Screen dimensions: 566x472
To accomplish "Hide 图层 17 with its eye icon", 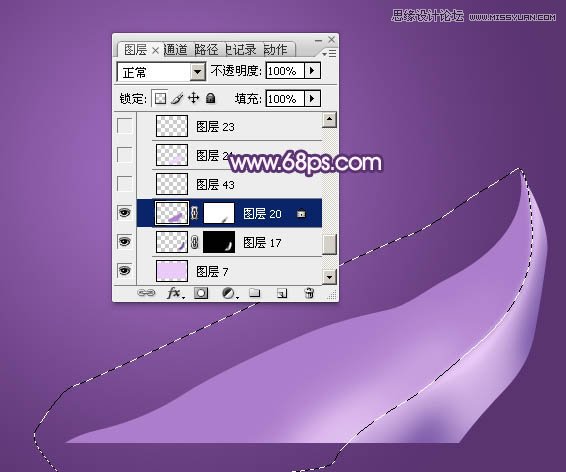I will 125,241.
